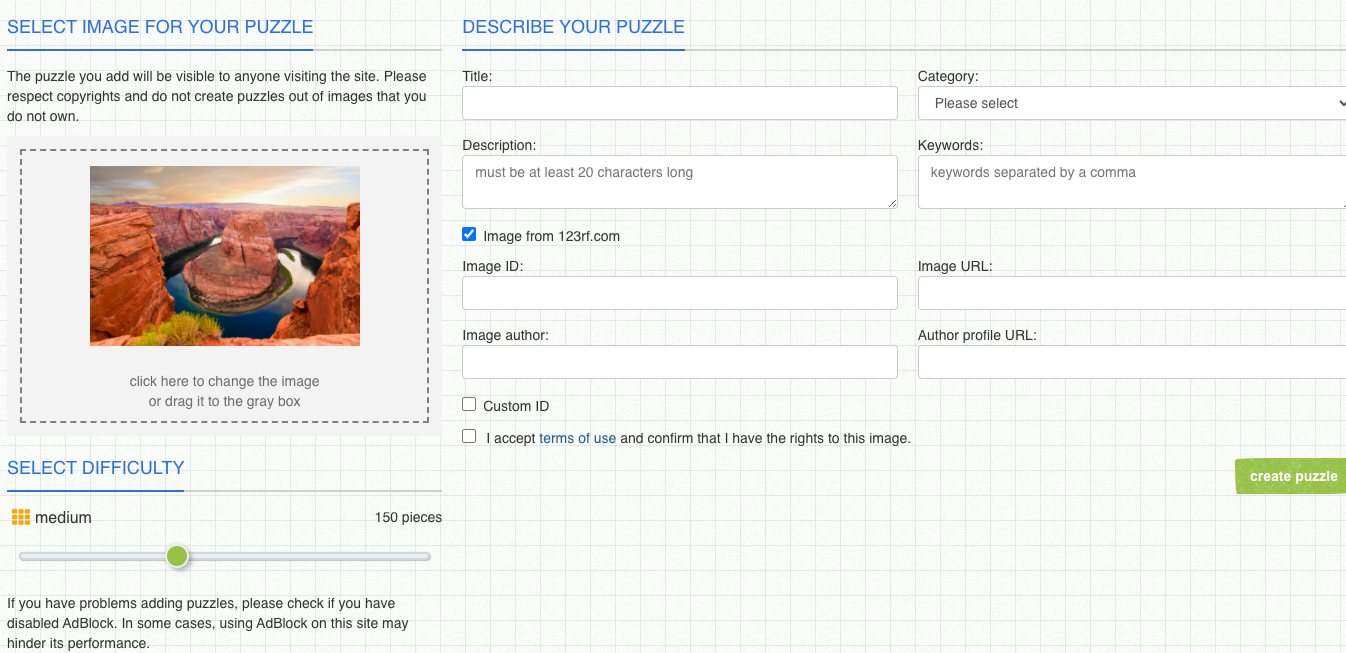
Task: Uncheck "Image from 123rf.com"
Action: 469,234
